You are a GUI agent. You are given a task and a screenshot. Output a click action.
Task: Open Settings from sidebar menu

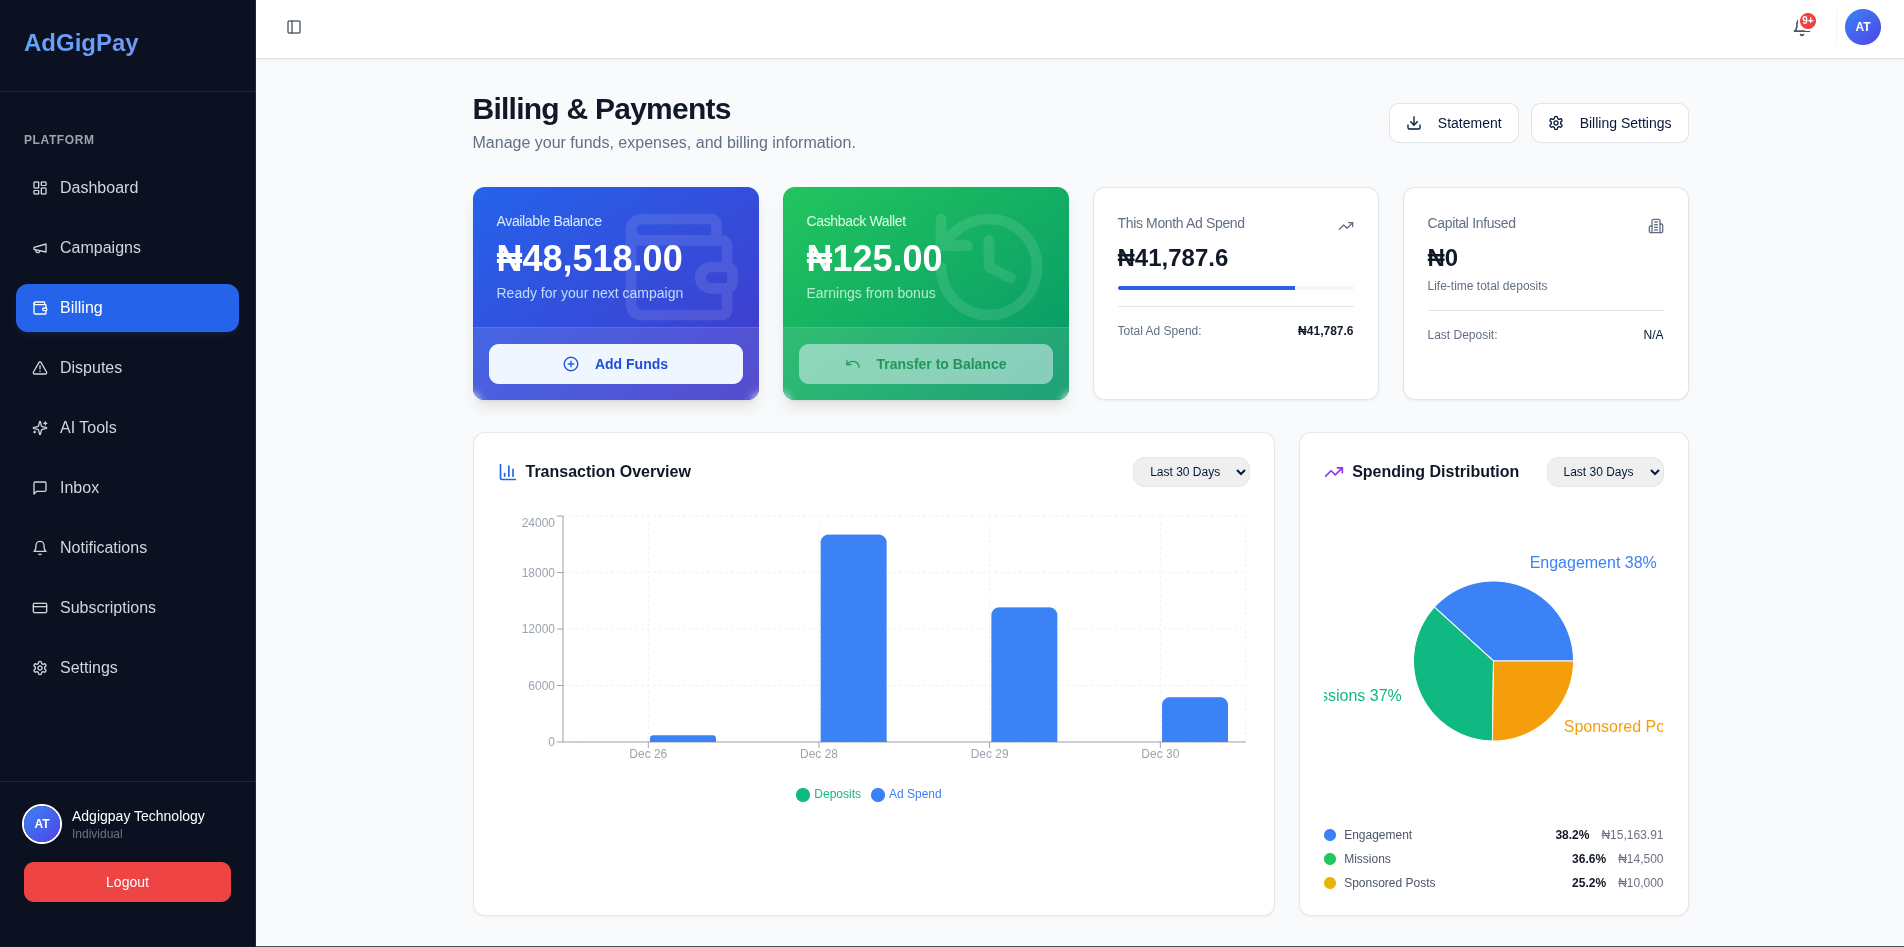(127, 668)
